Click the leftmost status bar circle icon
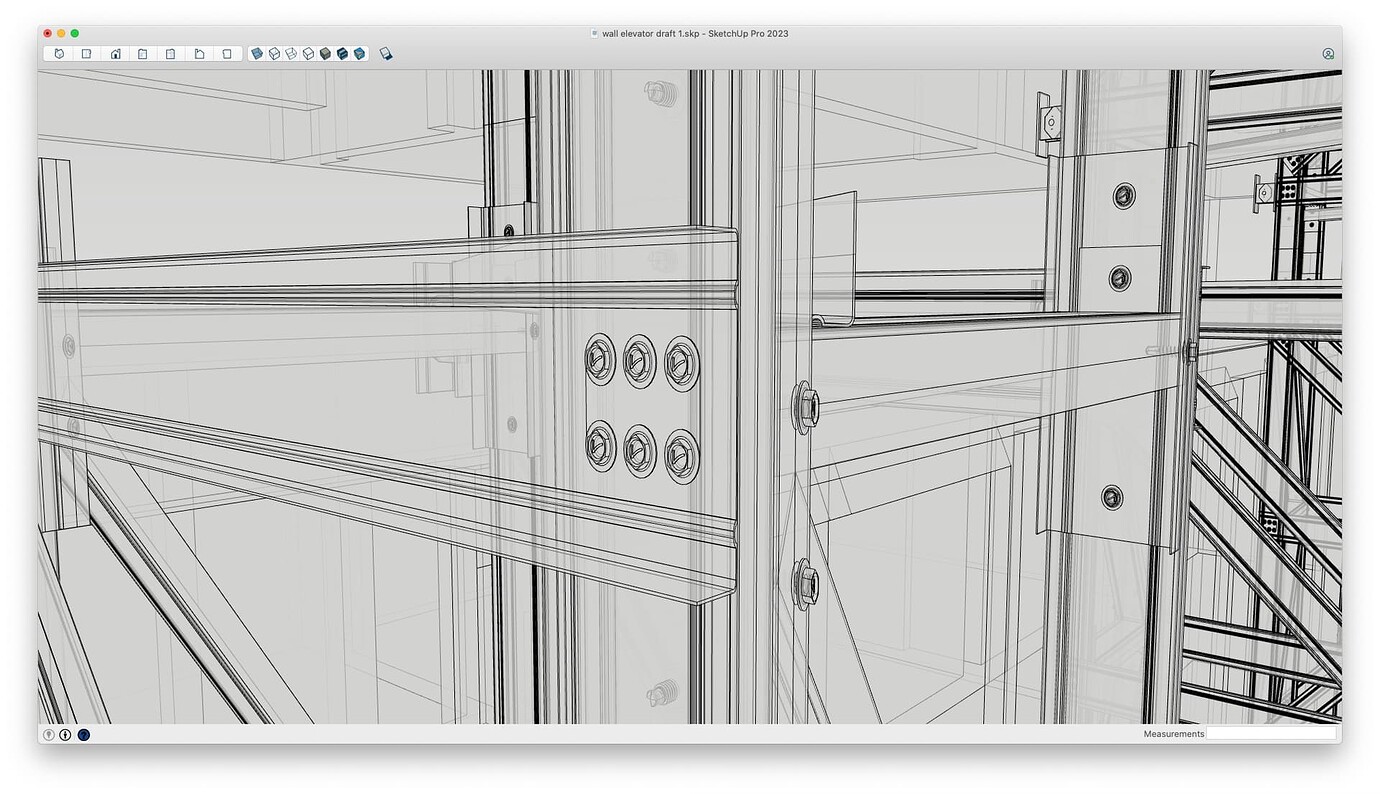Screen dimensions: 1380x794 48,734
